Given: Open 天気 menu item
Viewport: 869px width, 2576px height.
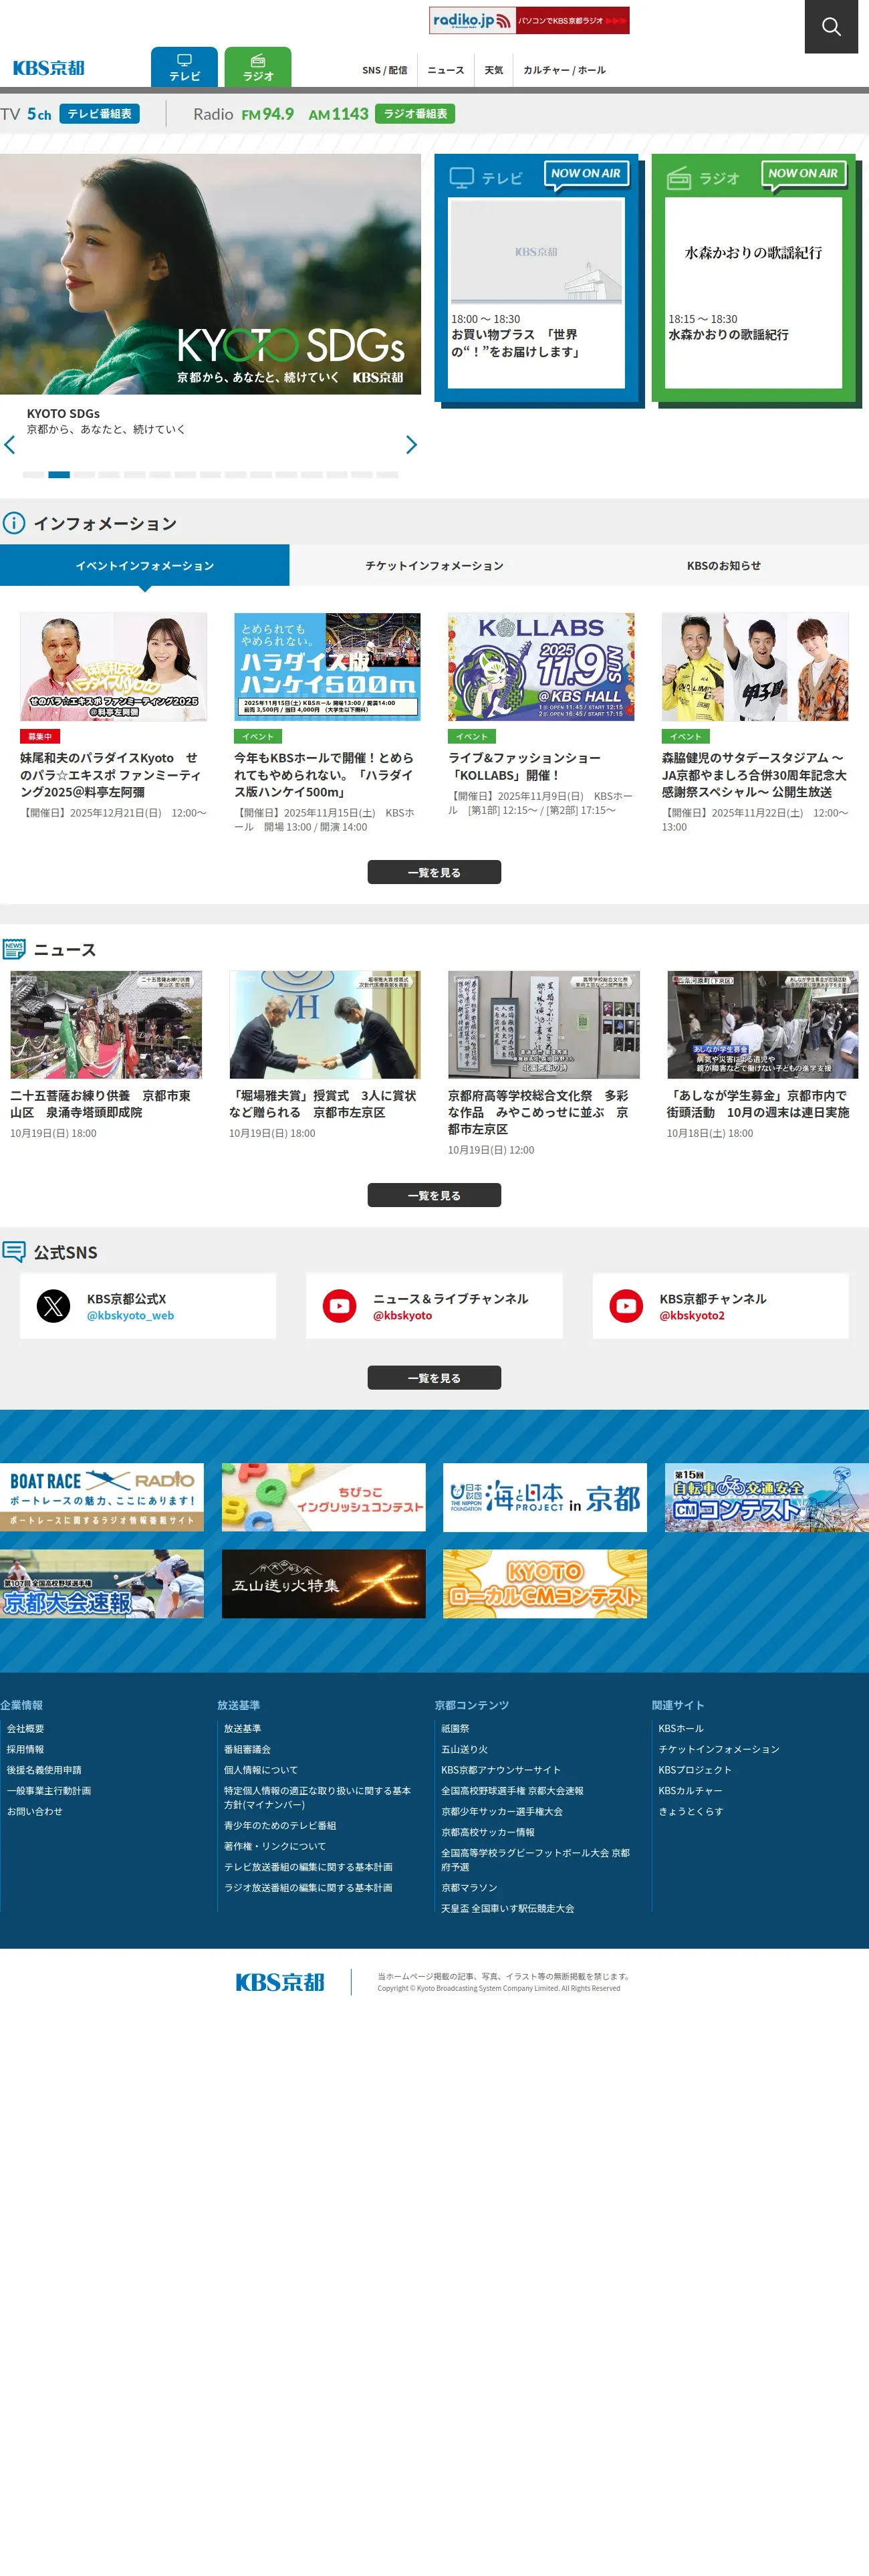Looking at the screenshot, I should (494, 70).
